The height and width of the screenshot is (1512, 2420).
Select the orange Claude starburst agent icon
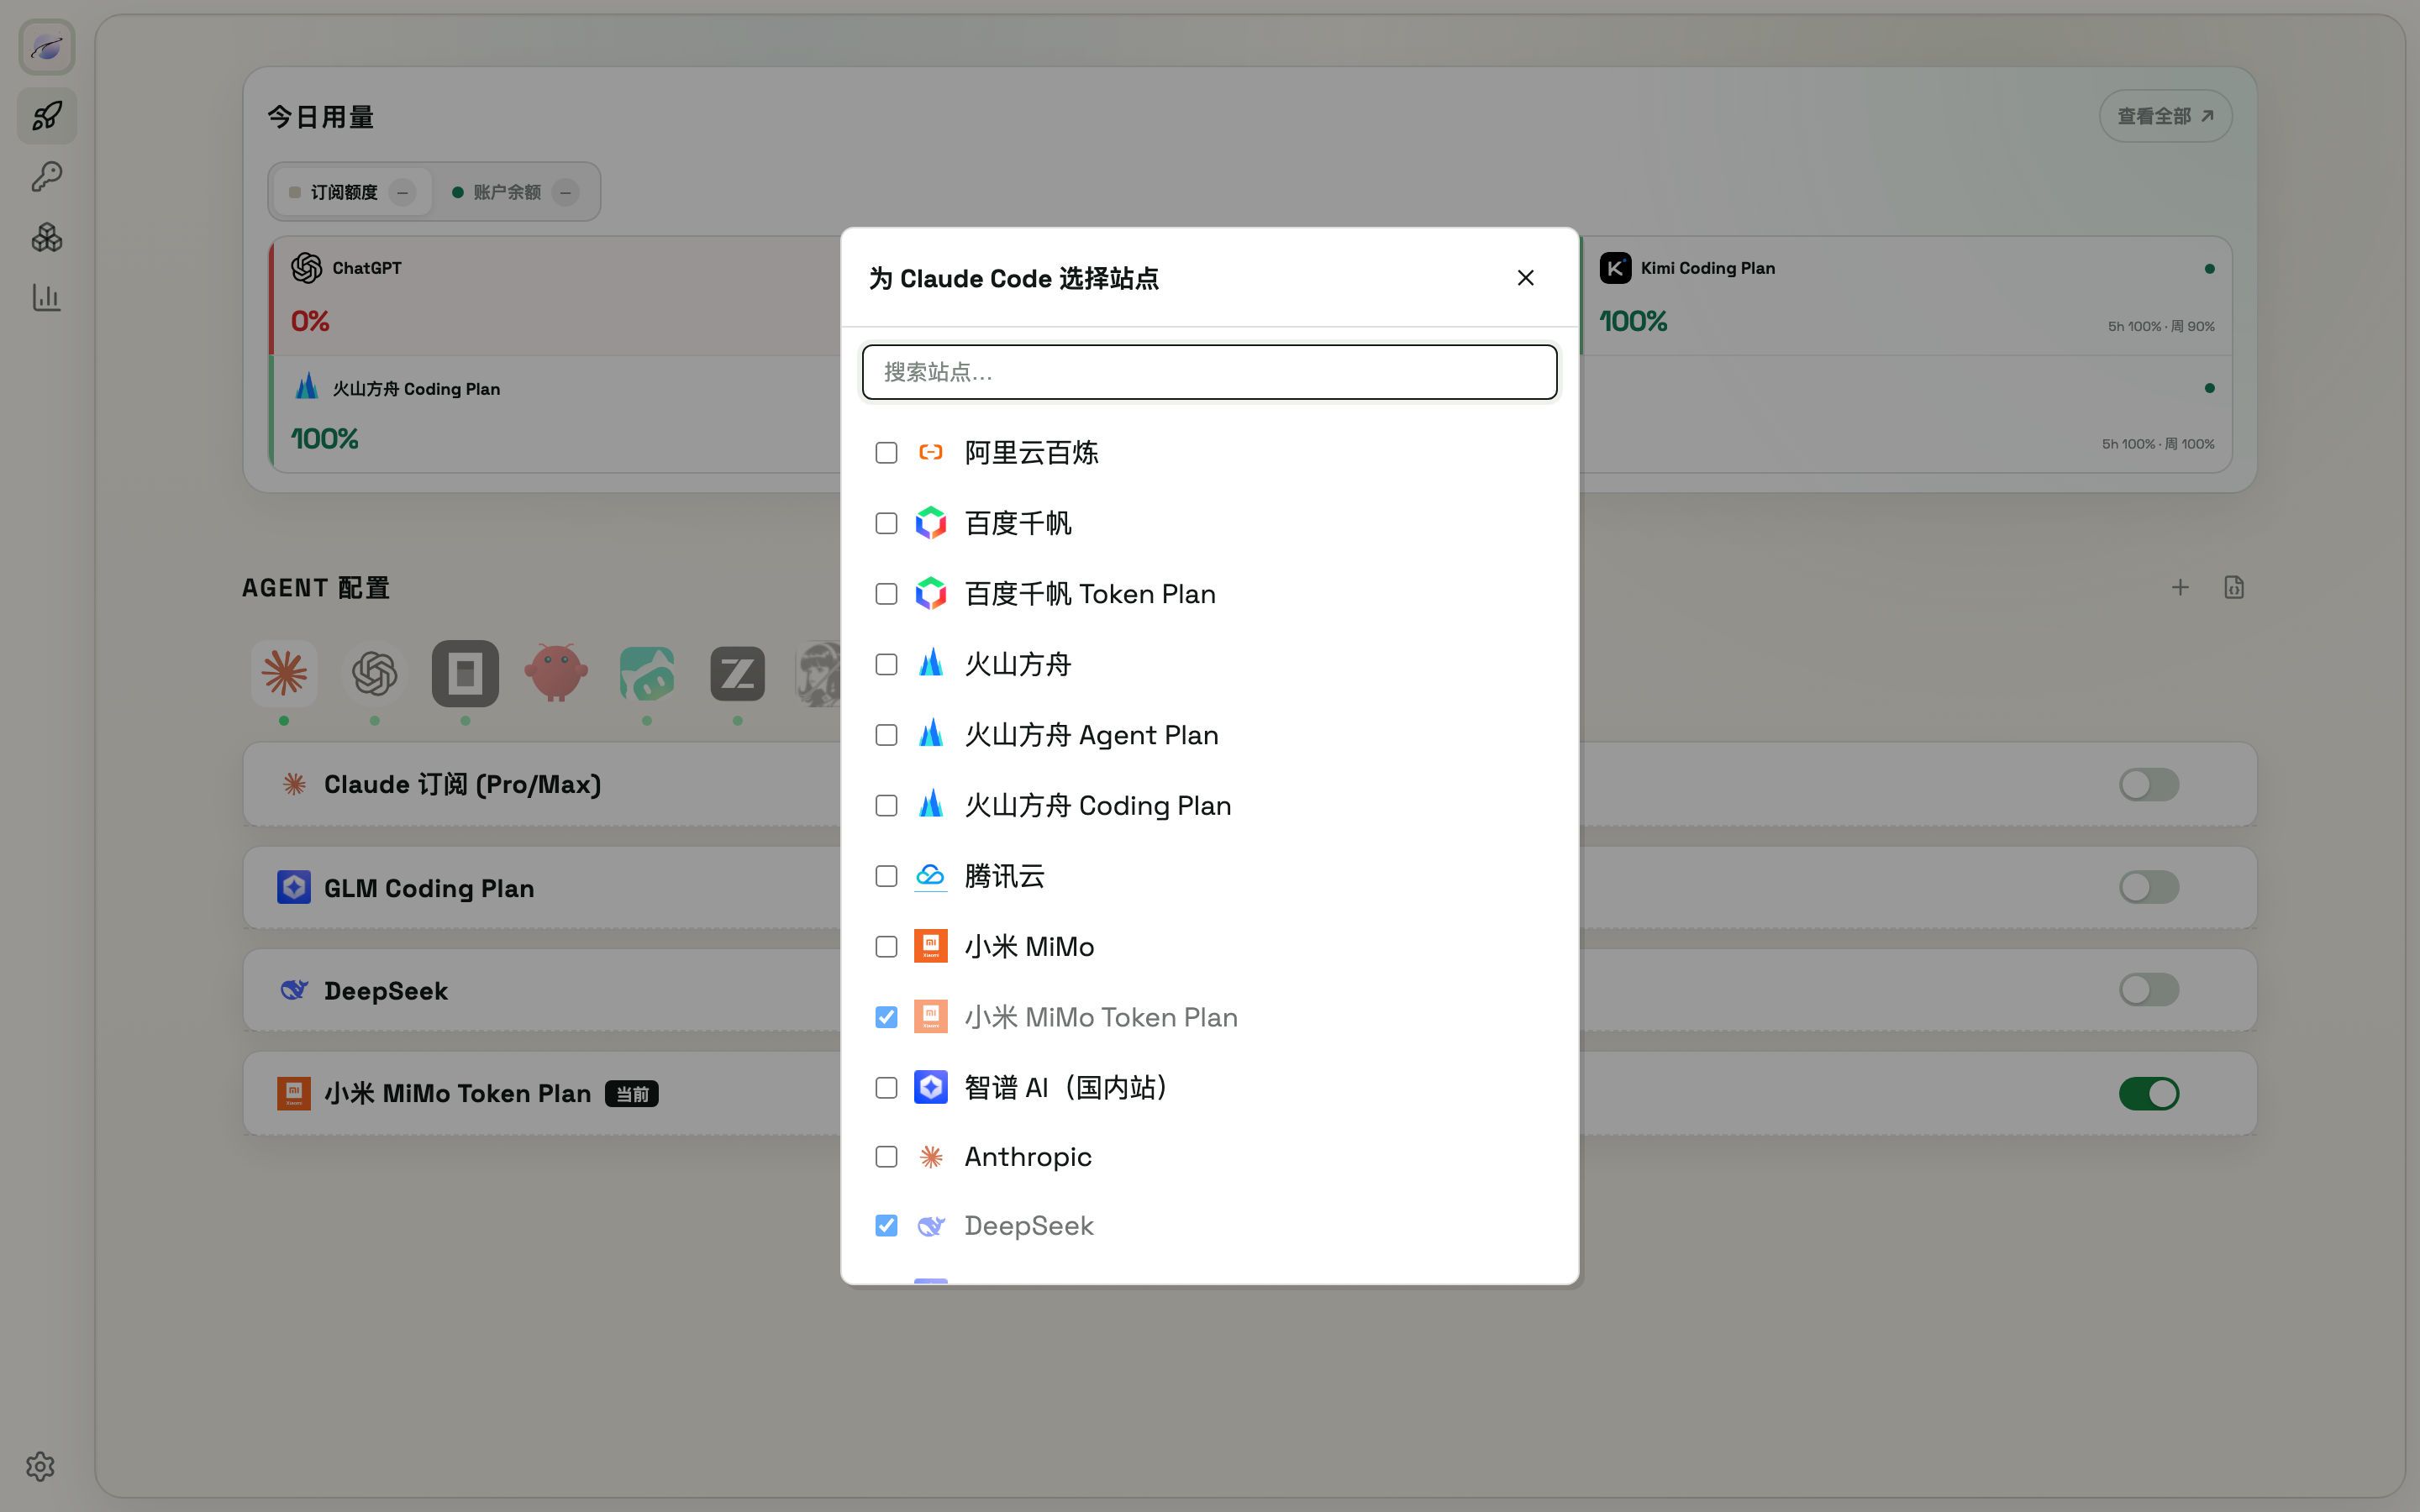(x=284, y=673)
